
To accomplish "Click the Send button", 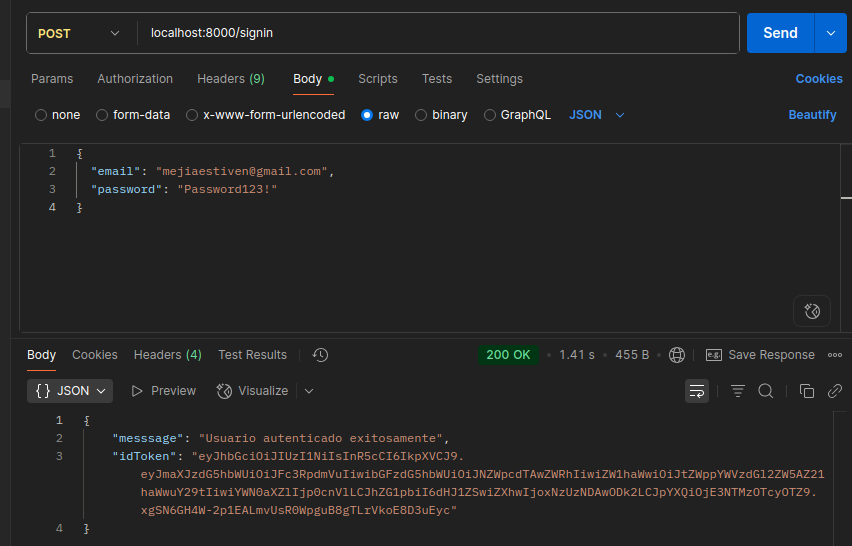I will pos(780,33).
